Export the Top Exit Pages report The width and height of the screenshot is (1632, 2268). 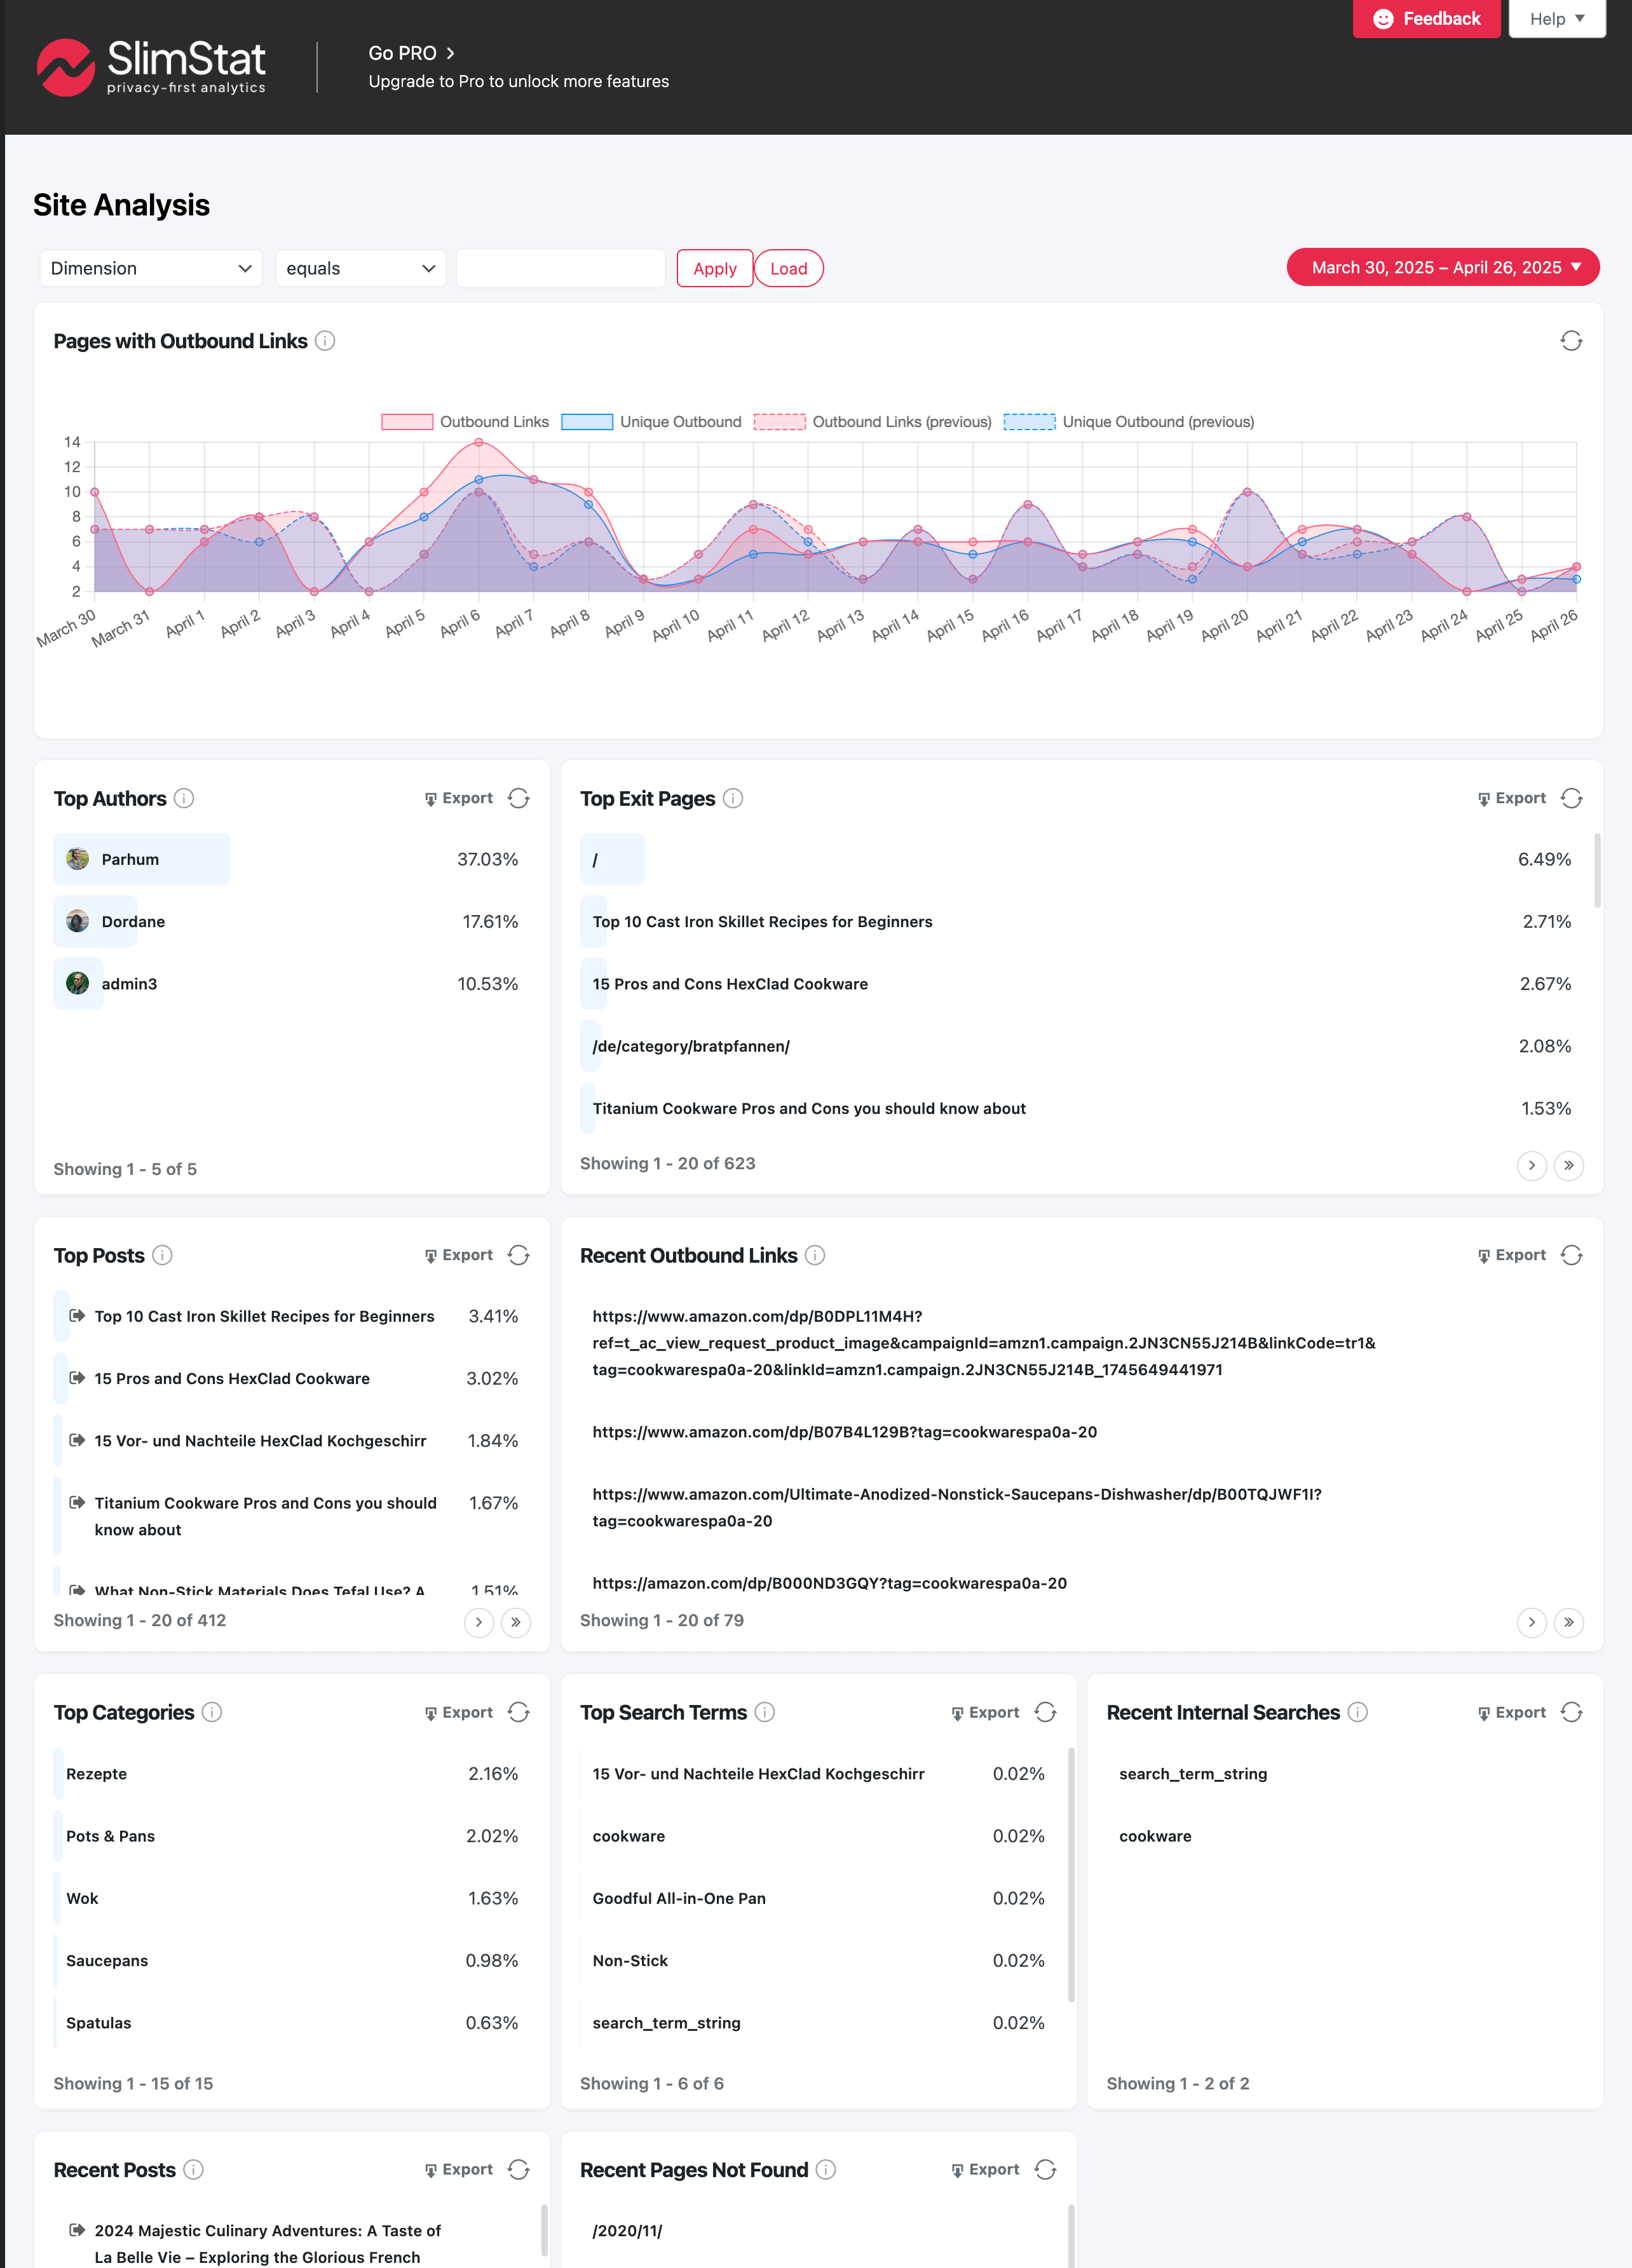(1512, 798)
